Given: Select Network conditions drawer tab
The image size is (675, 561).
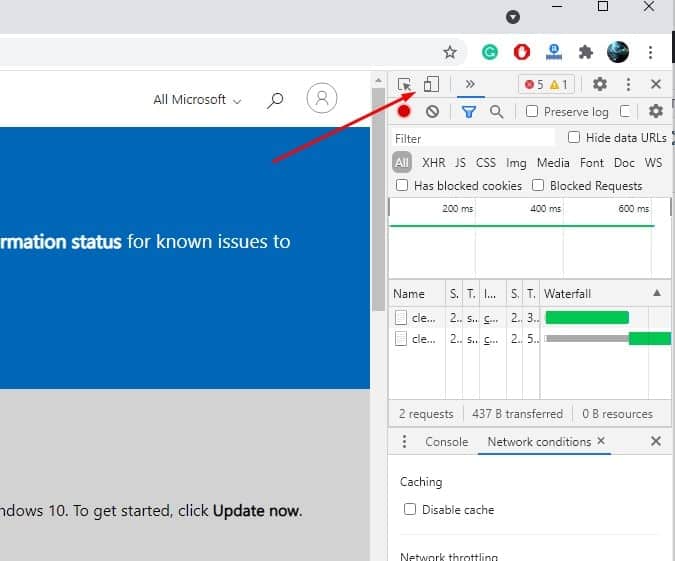Looking at the screenshot, I should click(x=539, y=442).
